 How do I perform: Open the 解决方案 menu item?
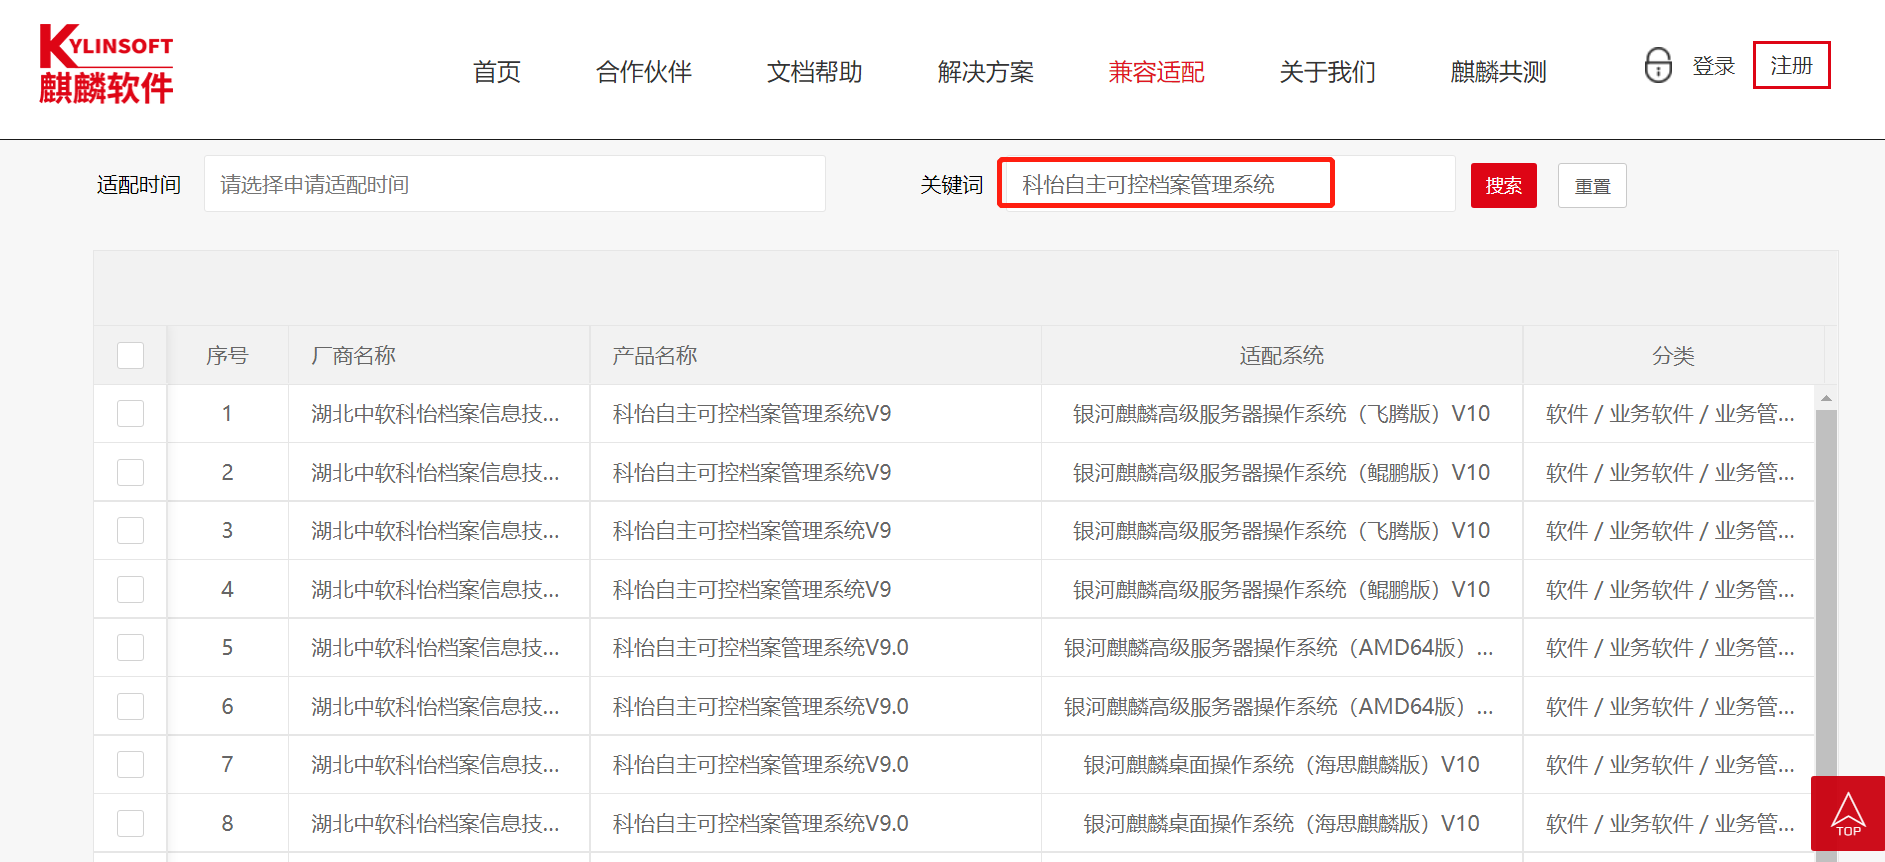986,72
